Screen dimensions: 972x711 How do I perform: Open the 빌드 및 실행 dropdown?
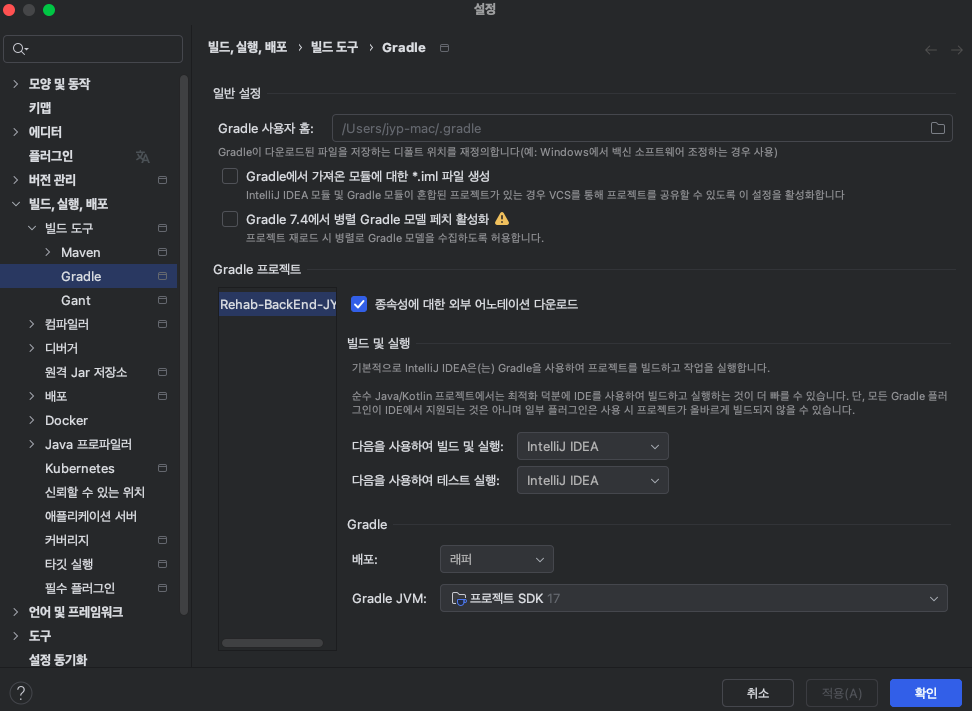click(593, 446)
